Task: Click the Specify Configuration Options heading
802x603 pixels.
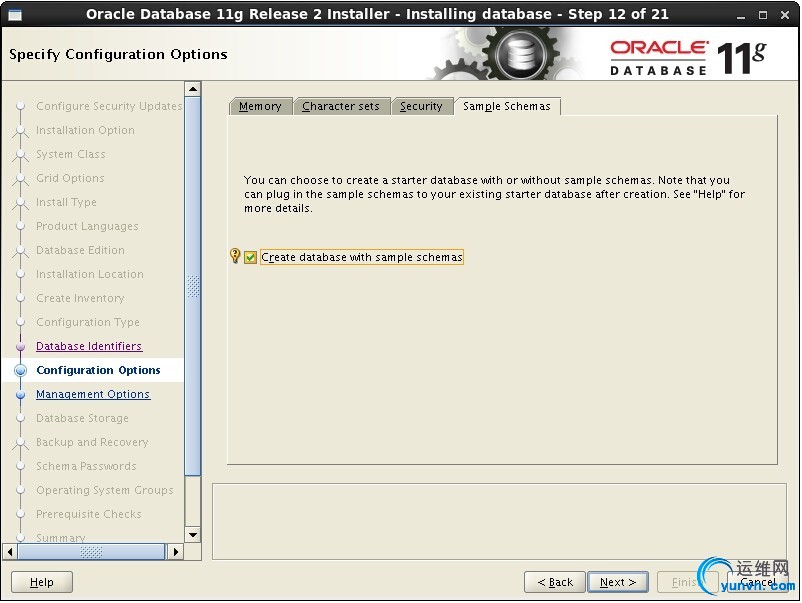Action: click(x=118, y=55)
